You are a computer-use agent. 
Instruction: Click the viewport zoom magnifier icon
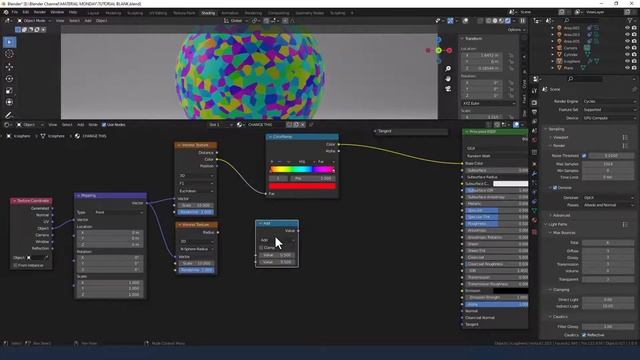[x=448, y=69]
